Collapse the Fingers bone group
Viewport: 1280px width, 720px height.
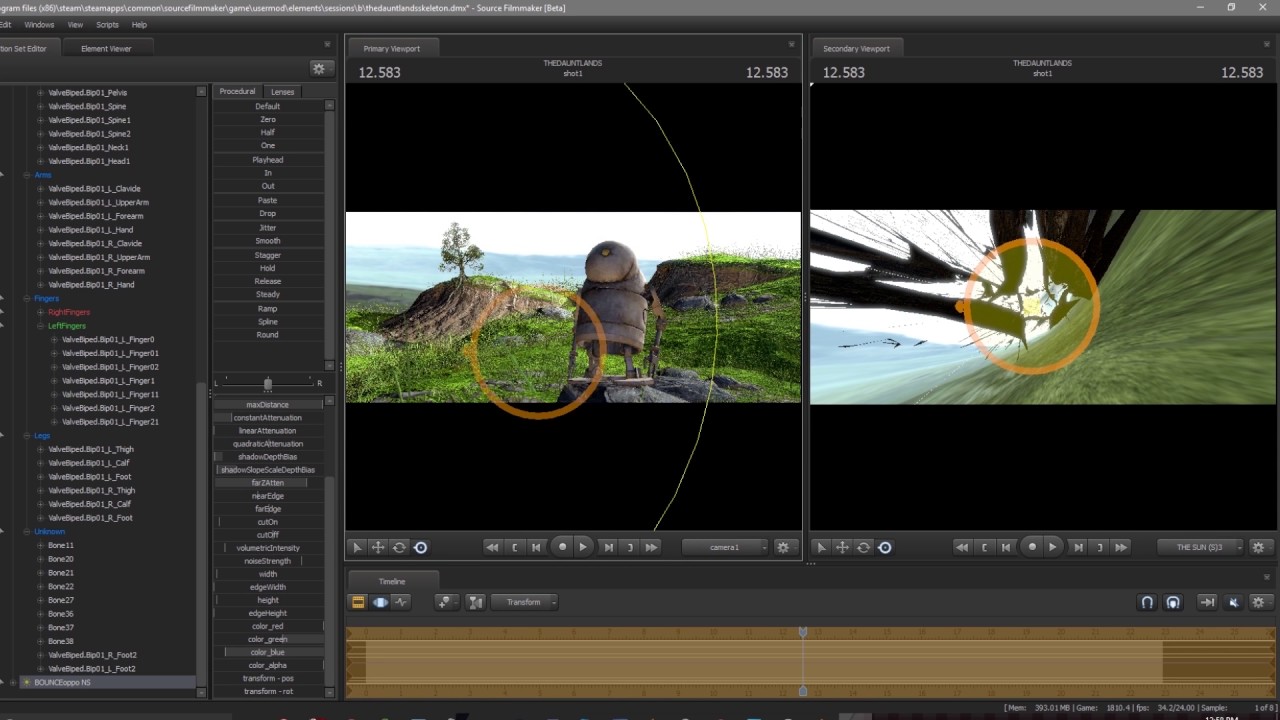(x=27, y=298)
